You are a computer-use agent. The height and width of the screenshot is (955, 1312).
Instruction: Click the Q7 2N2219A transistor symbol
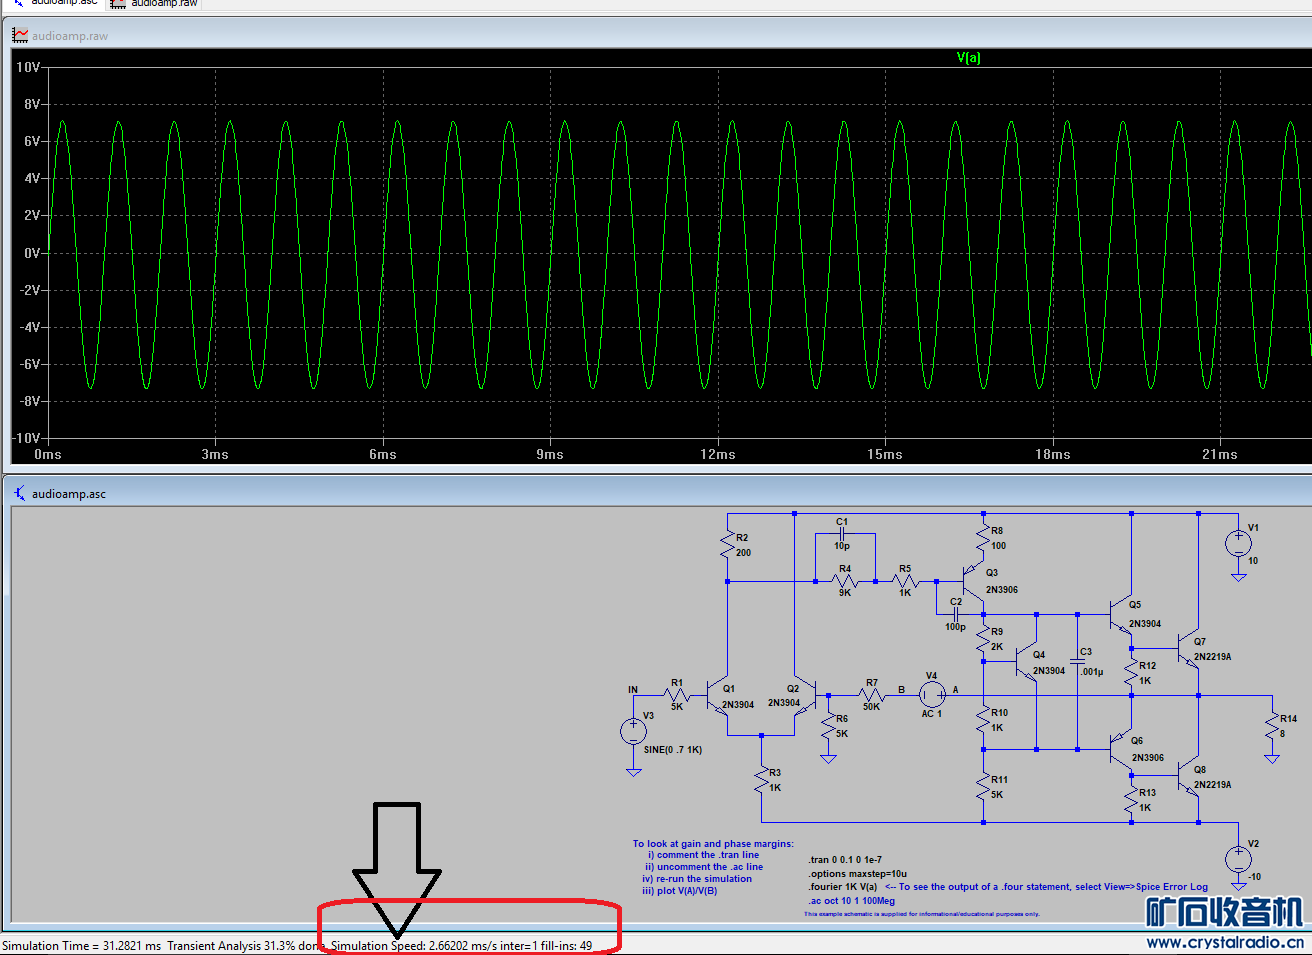tap(1189, 649)
